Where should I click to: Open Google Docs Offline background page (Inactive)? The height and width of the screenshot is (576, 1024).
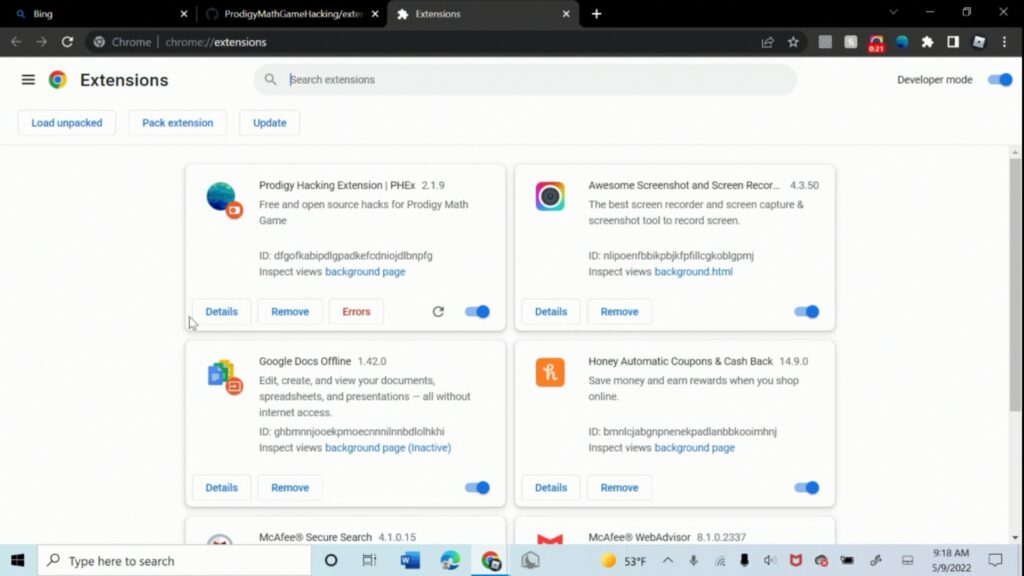(x=388, y=447)
